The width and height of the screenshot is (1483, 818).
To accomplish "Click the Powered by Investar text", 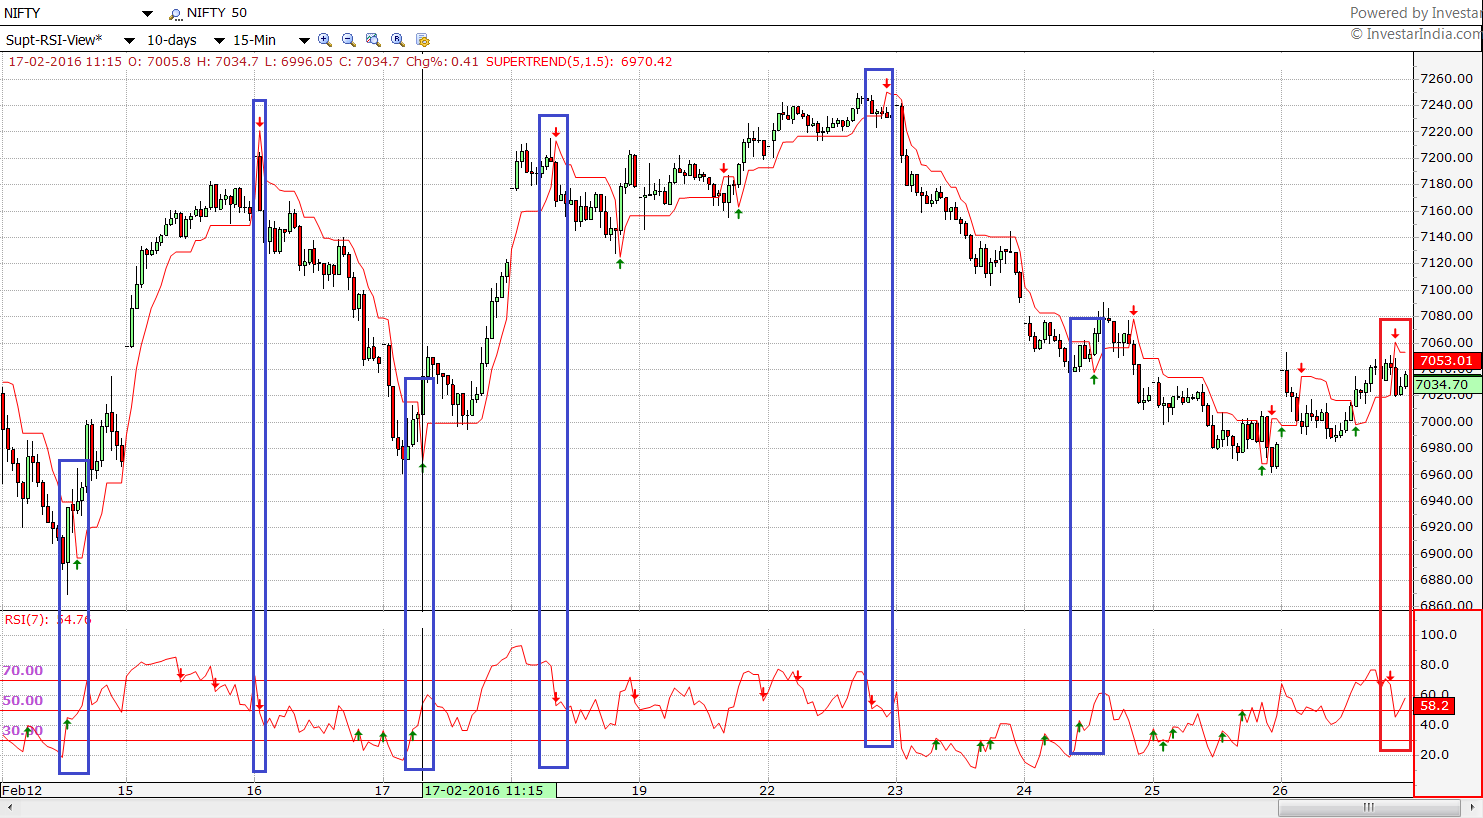I will (x=1416, y=13).
